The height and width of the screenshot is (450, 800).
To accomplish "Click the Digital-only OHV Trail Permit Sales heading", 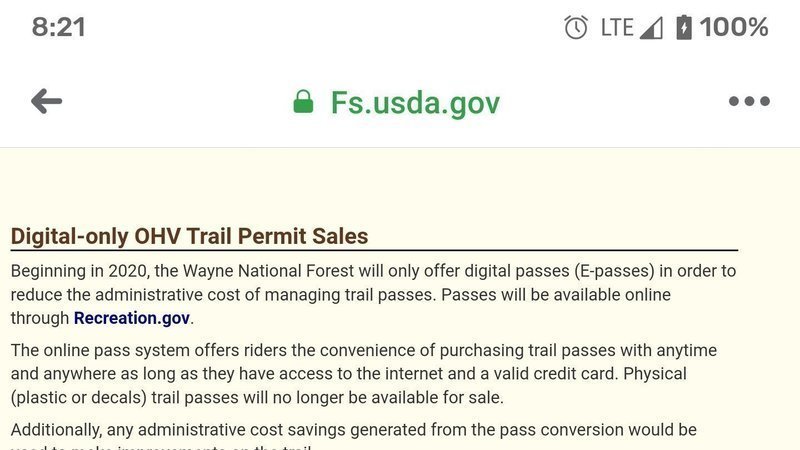I will click(189, 237).
